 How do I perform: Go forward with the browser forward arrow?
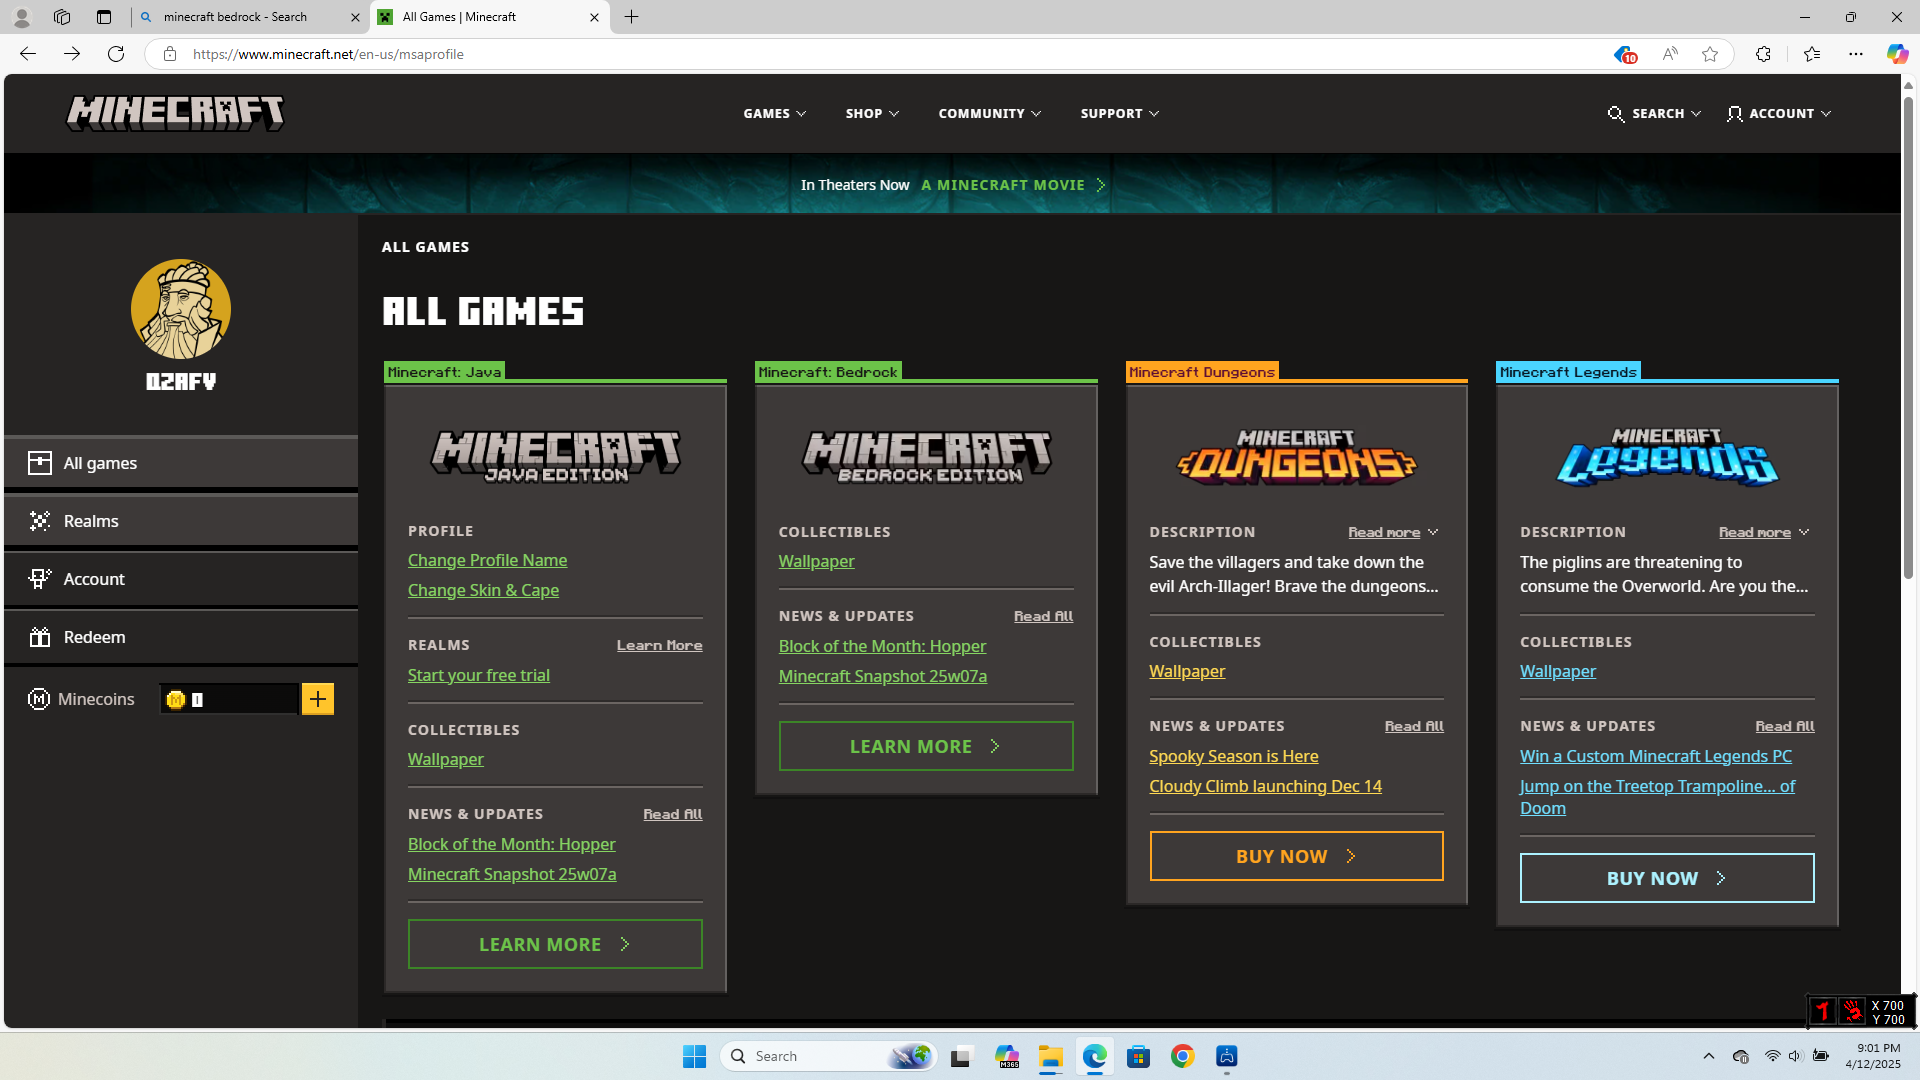point(72,54)
